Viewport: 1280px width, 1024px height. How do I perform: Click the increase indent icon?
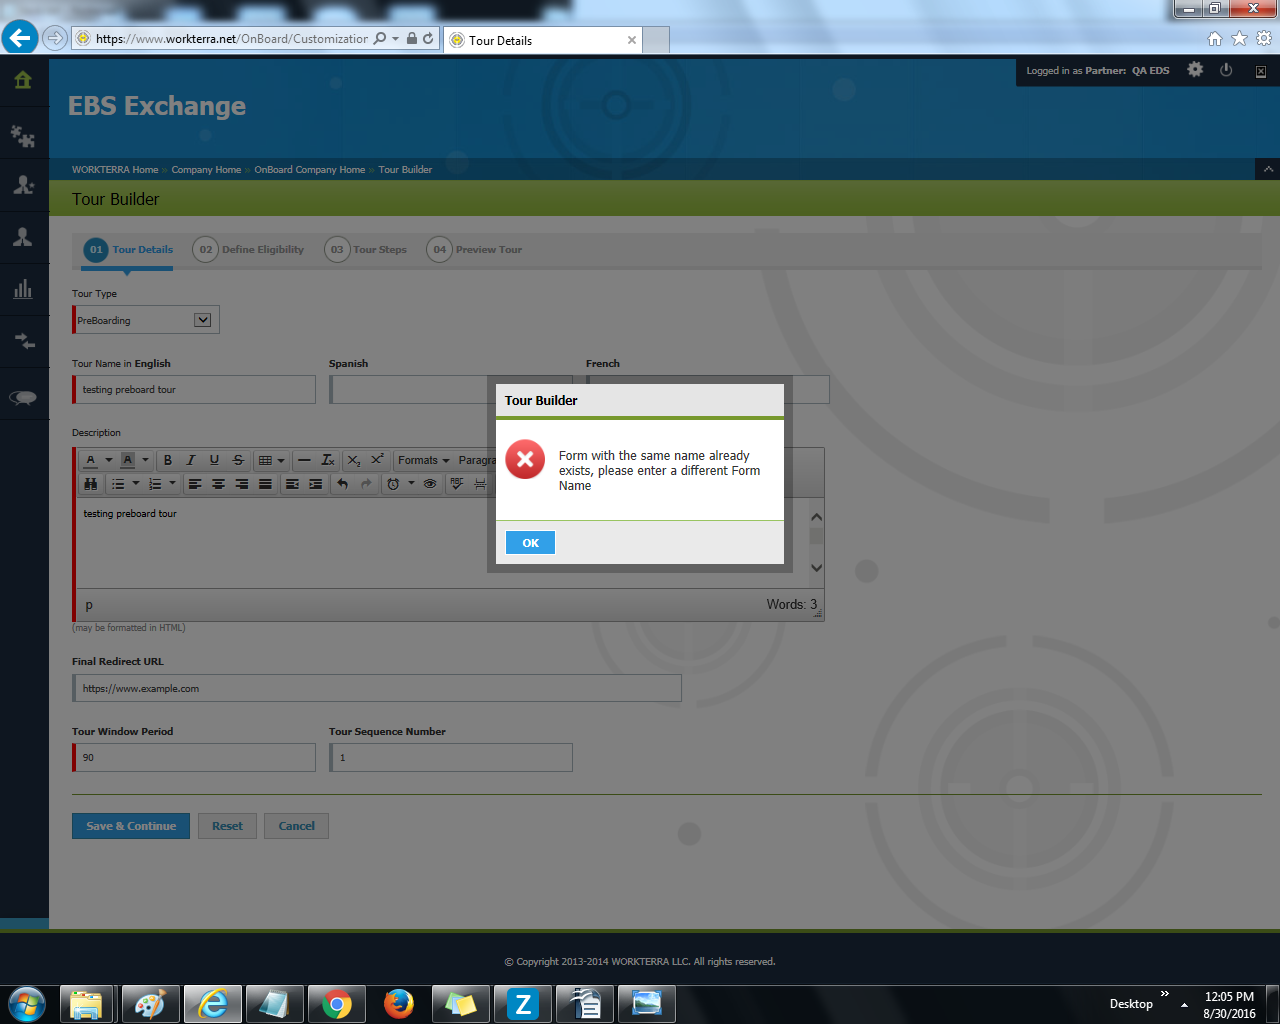click(316, 484)
